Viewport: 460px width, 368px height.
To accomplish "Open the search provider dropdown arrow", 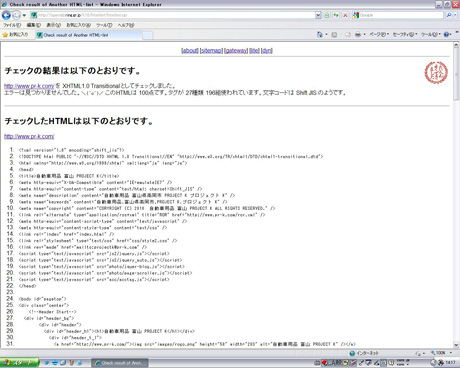I will [455, 15].
